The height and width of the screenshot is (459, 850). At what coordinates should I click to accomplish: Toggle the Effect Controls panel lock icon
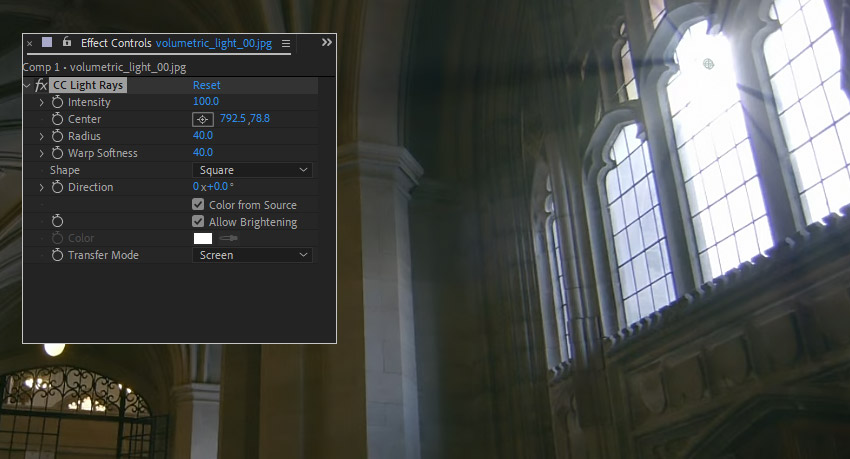click(x=67, y=42)
